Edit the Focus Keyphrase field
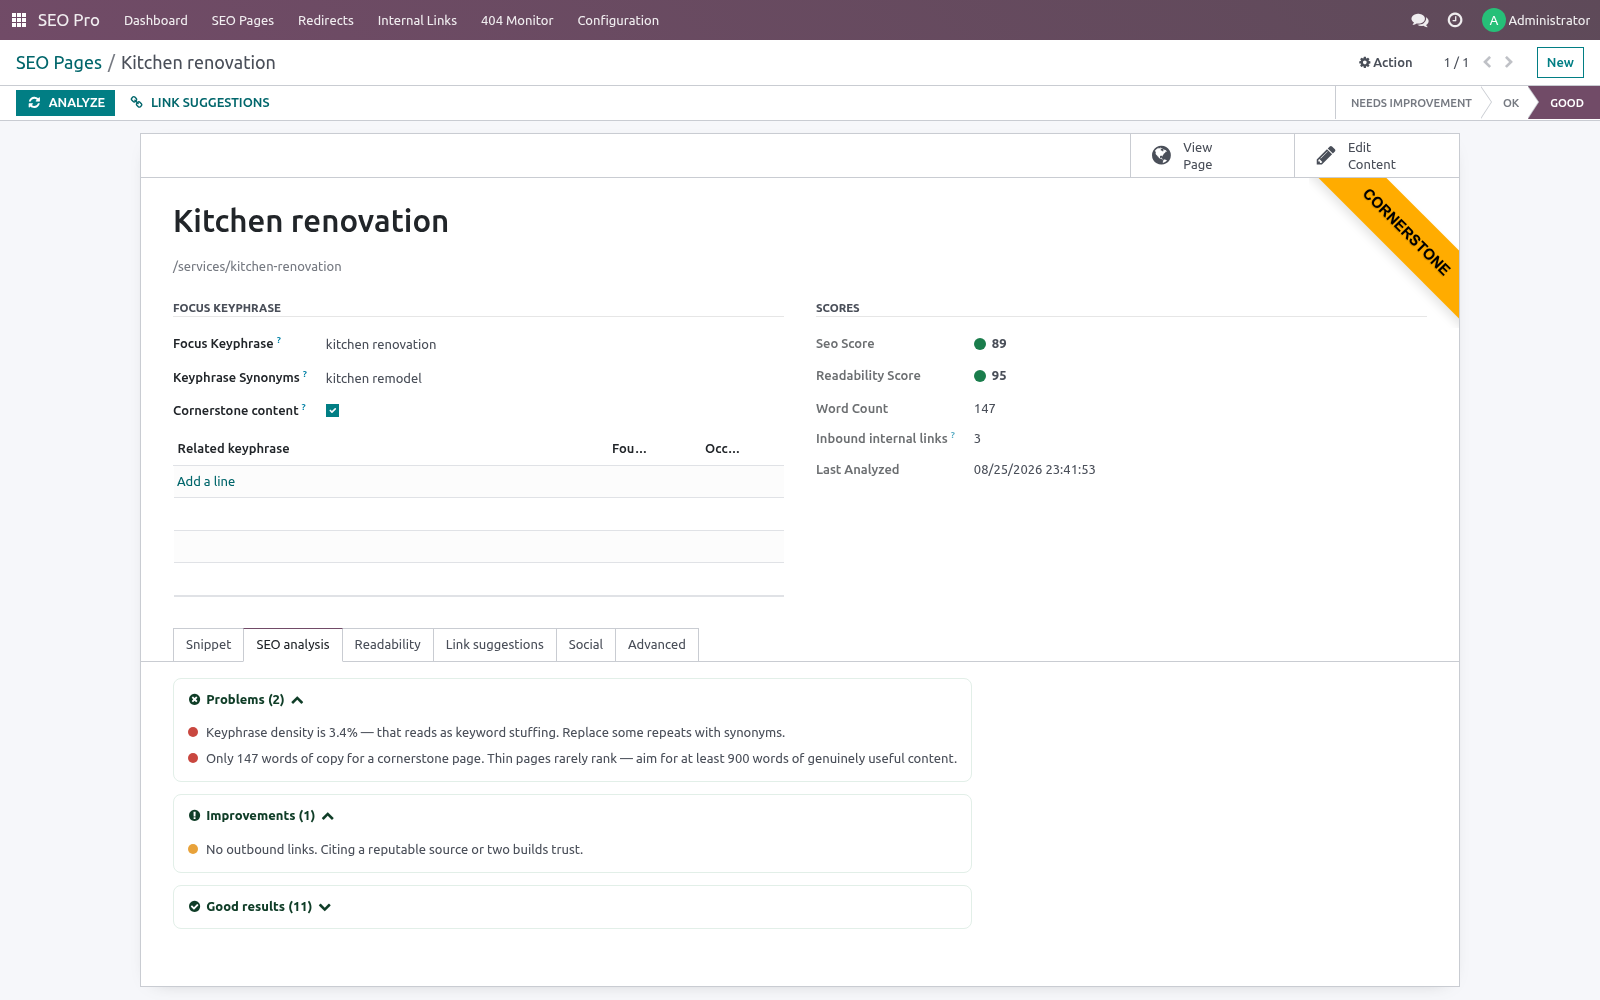The width and height of the screenshot is (1600, 1000). [x=554, y=345]
